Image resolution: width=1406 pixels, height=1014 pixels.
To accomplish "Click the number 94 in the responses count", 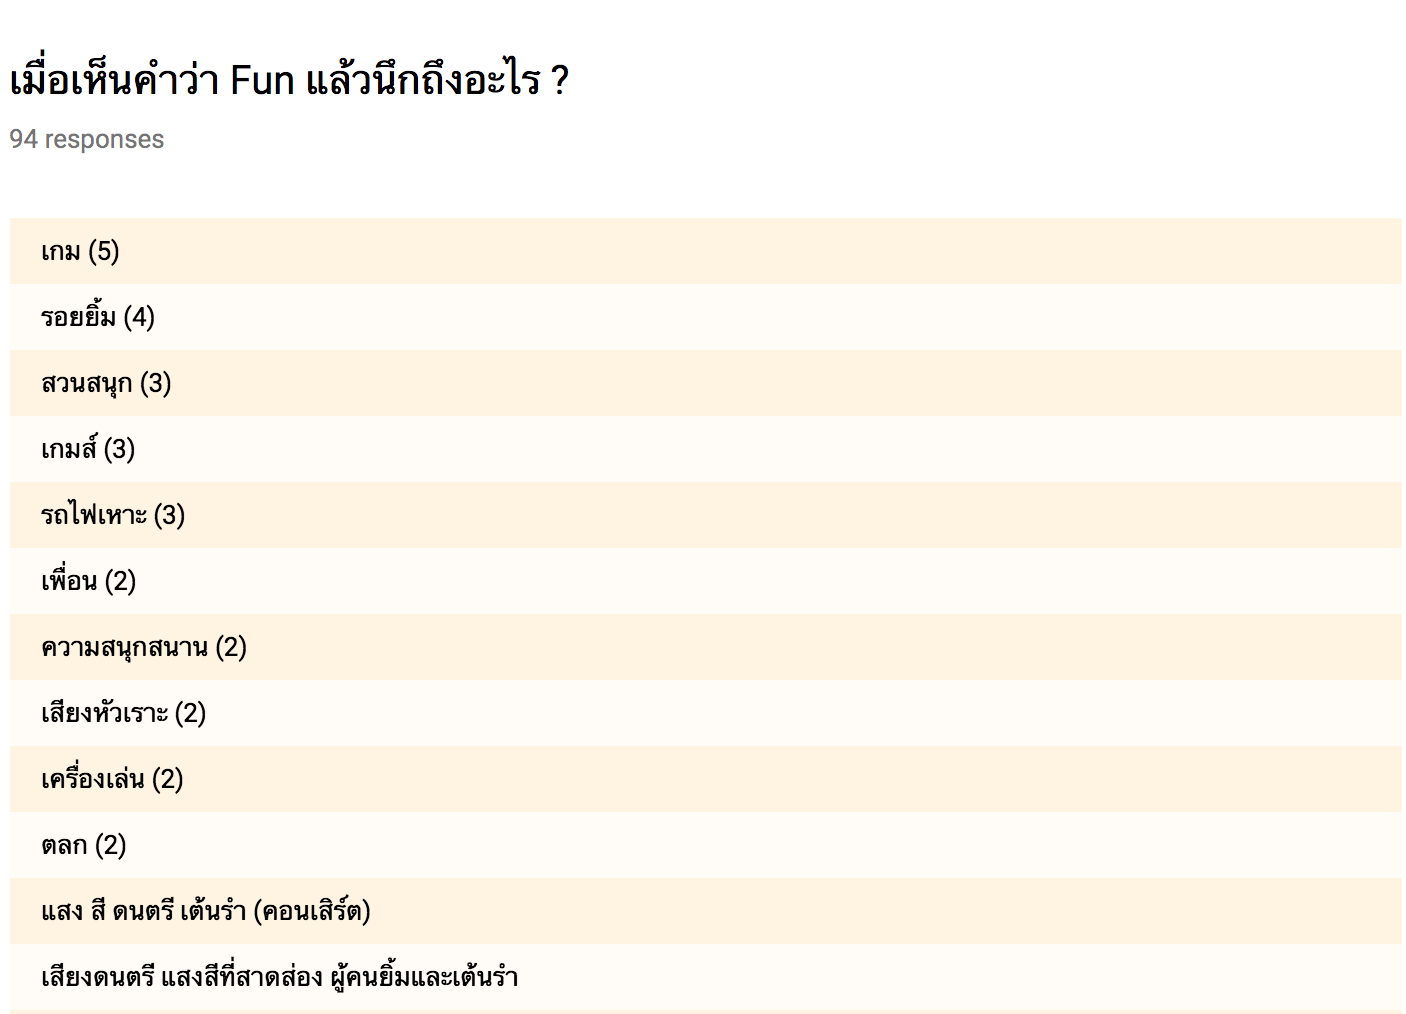I will 23,139.
